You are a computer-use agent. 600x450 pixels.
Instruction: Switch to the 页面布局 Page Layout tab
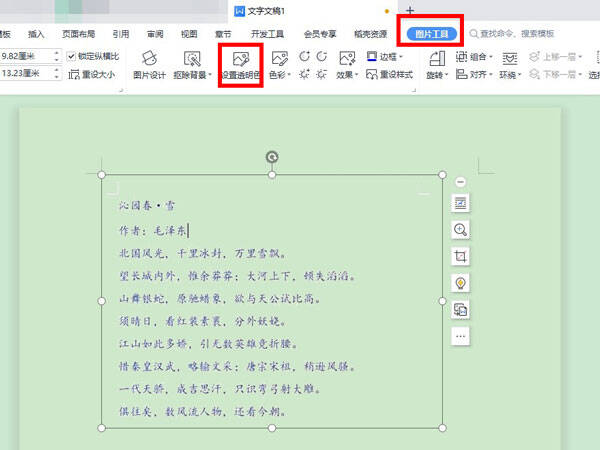click(x=78, y=34)
